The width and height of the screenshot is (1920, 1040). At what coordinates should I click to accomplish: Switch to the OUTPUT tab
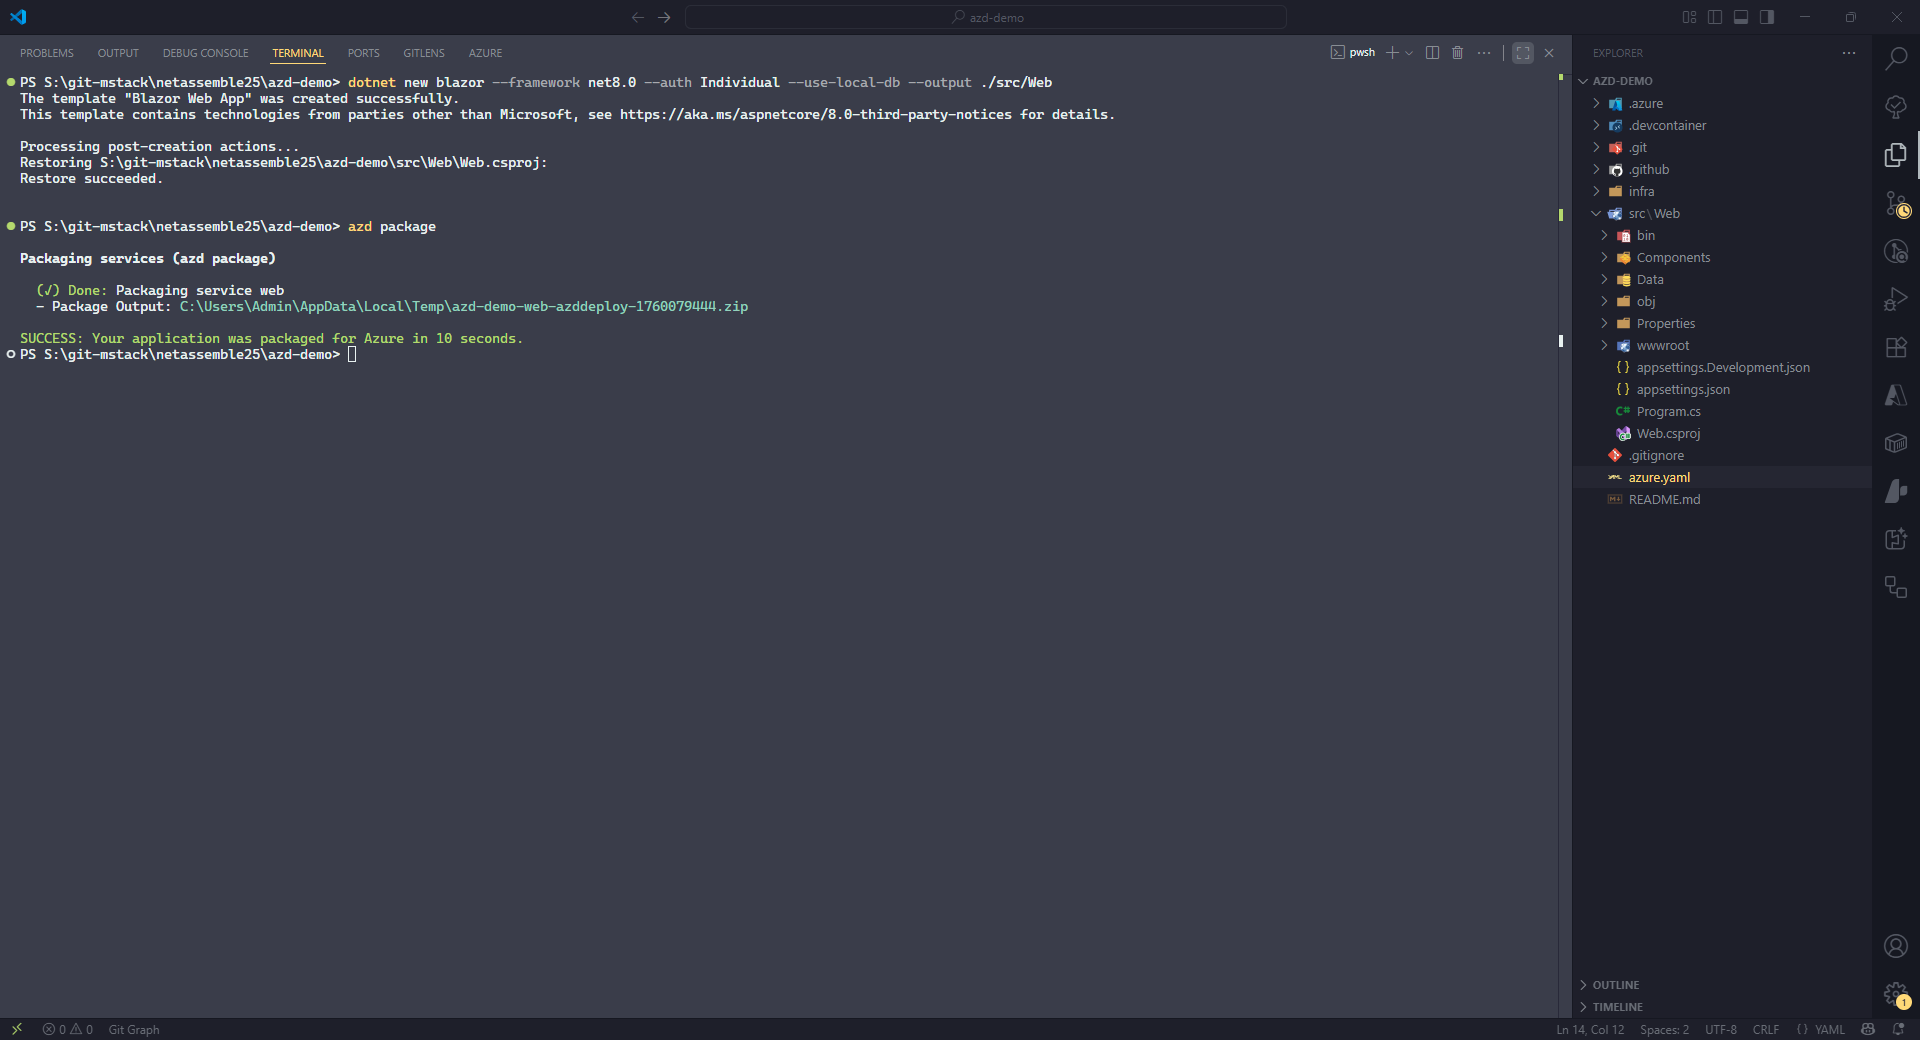click(117, 53)
